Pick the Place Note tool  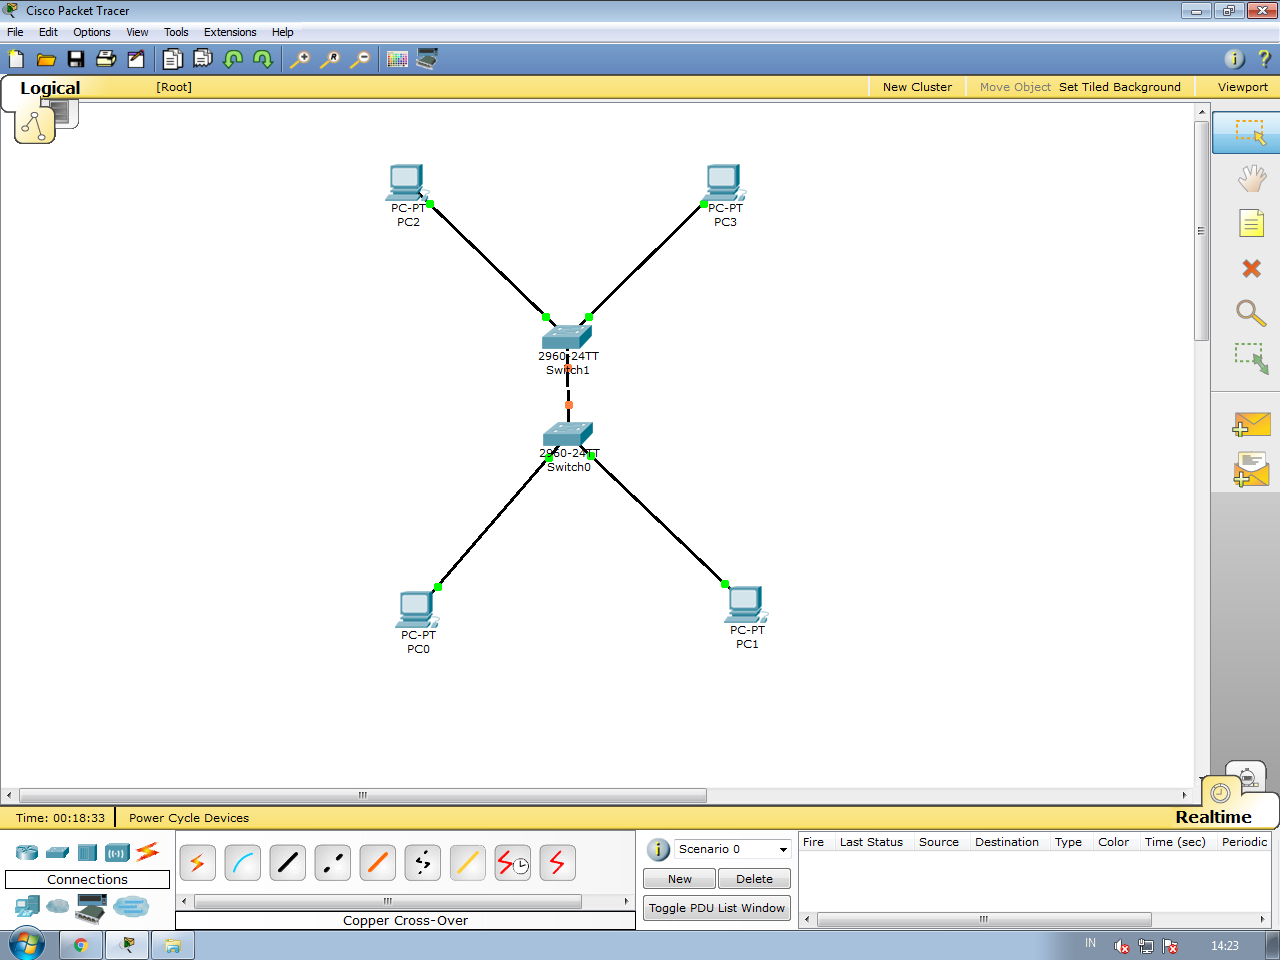(x=1251, y=222)
